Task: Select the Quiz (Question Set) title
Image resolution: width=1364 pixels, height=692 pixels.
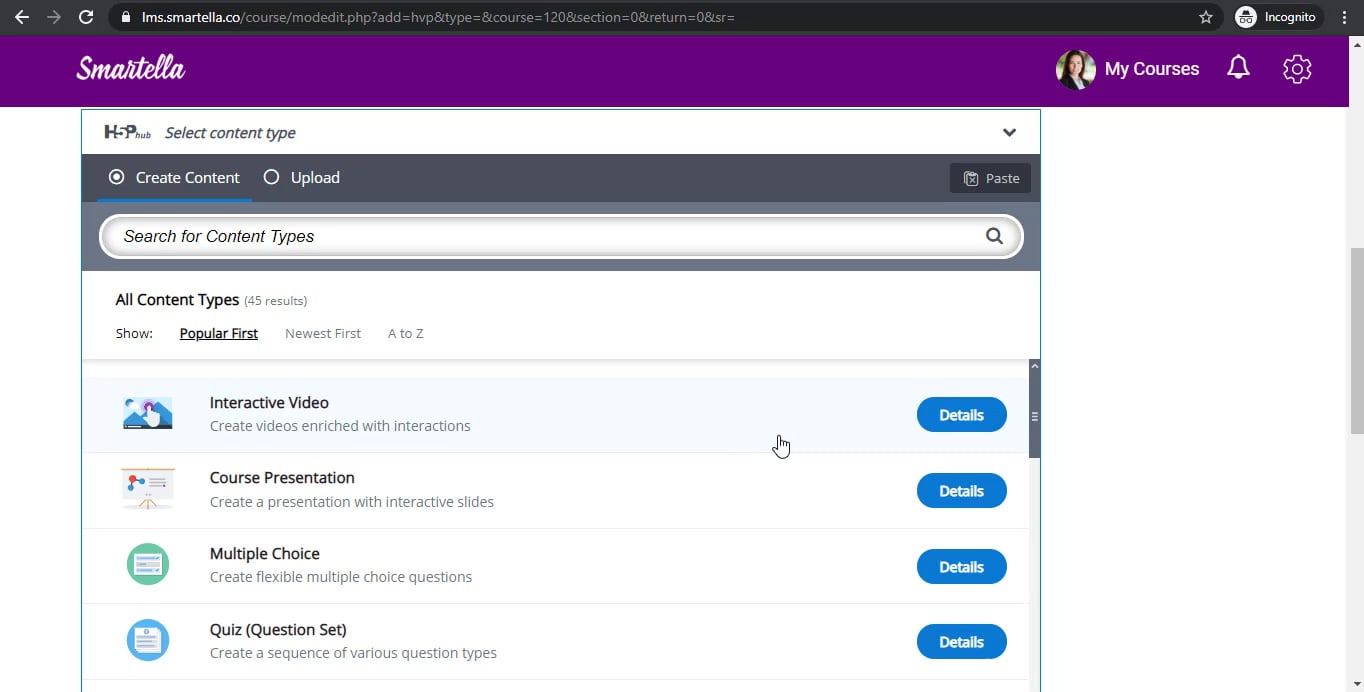Action: pyautogui.click(x=278, y=629)
